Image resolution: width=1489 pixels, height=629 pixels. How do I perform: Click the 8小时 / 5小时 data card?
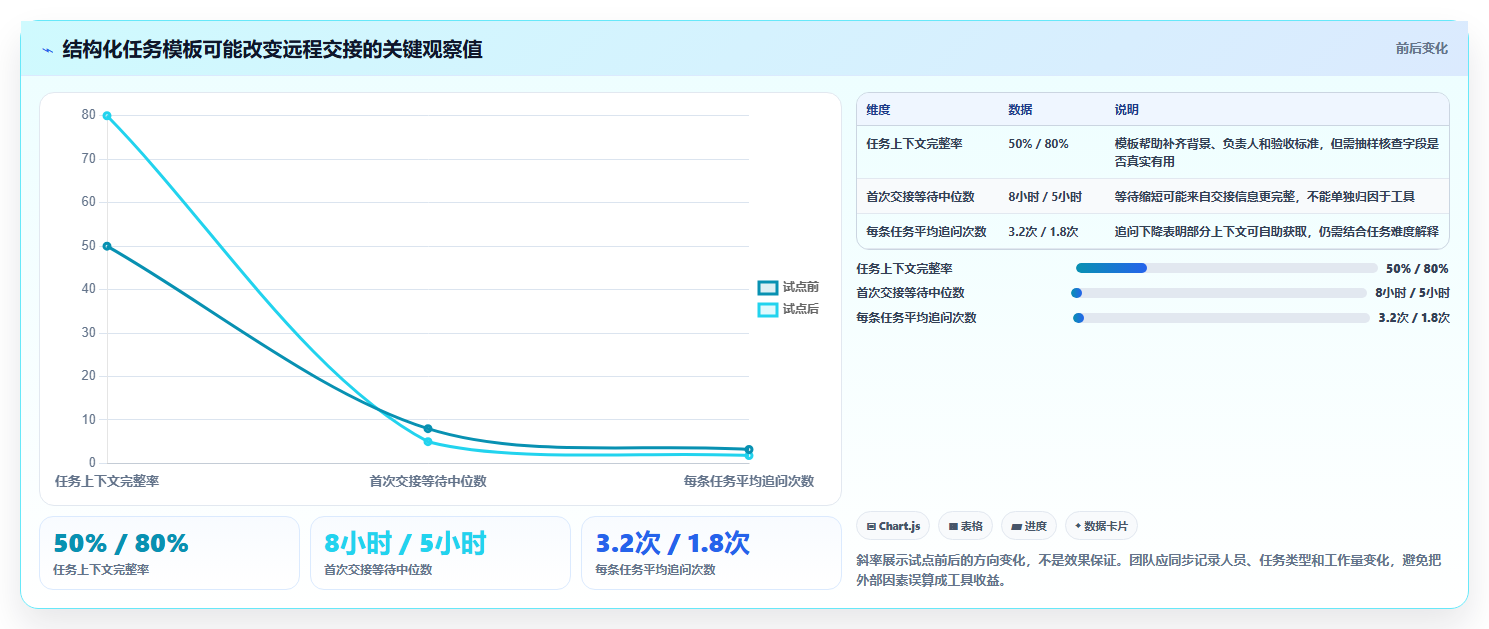pyautogui.click(x=440, y=553)
